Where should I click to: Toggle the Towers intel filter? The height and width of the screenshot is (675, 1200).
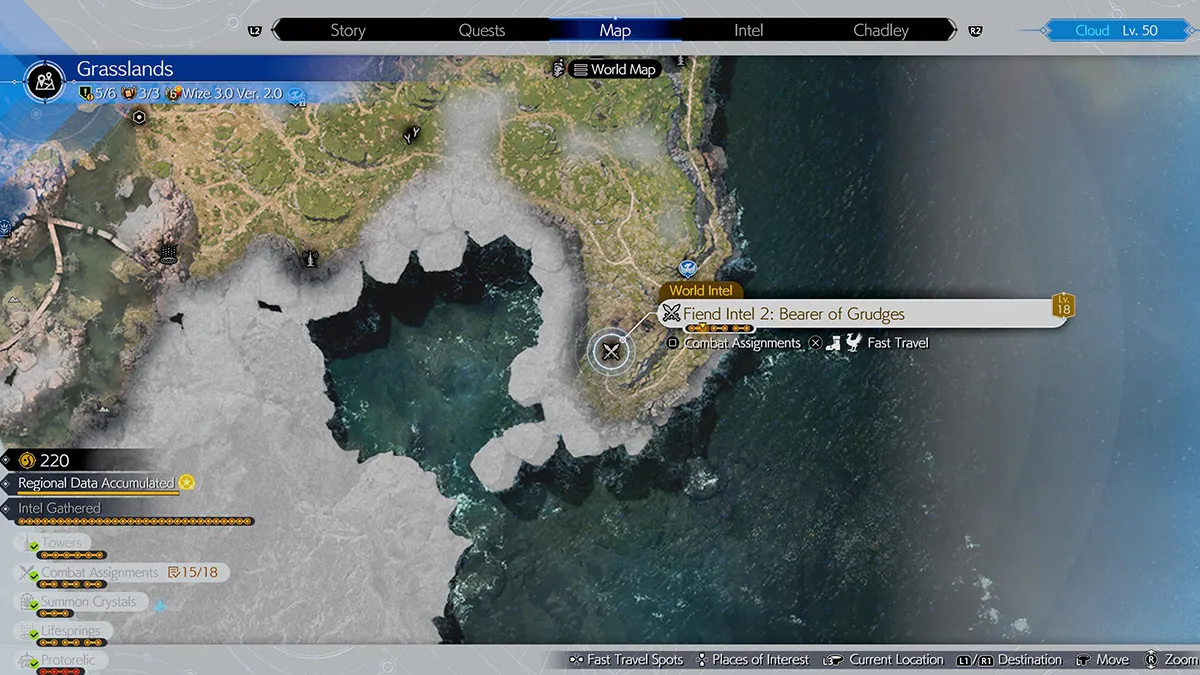[62, 543]
